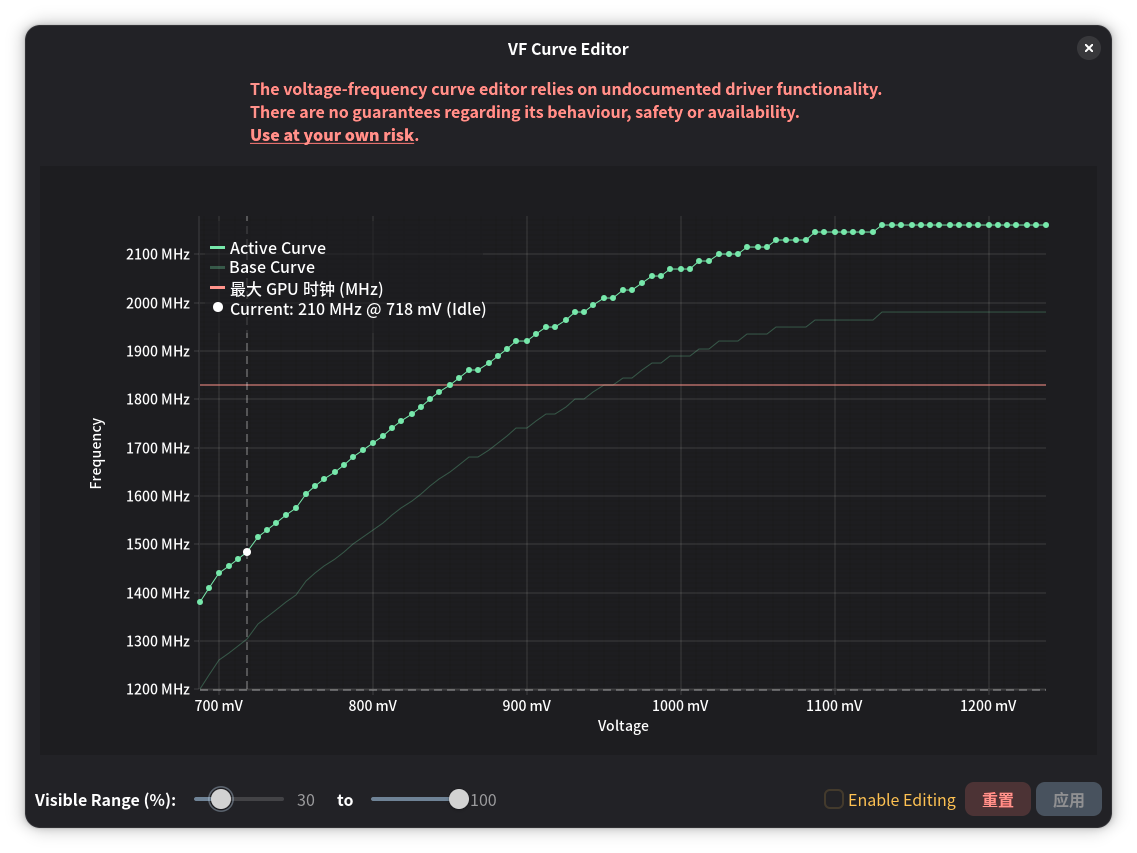Grab the Visible Range minimum slider handle
This screenshot has height=853, width=1137.
[221, 799]
